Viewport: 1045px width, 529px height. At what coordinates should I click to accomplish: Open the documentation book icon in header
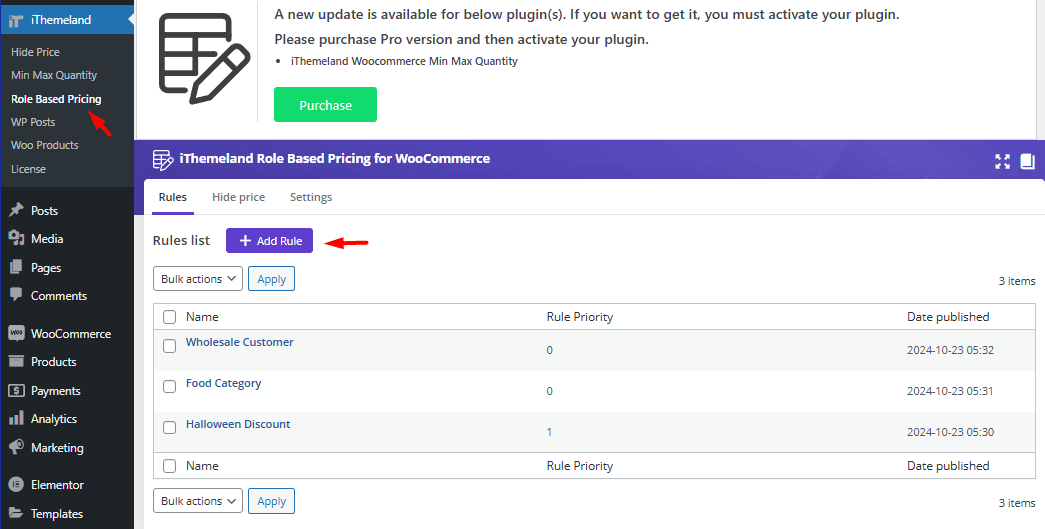tap(1026, 161)
